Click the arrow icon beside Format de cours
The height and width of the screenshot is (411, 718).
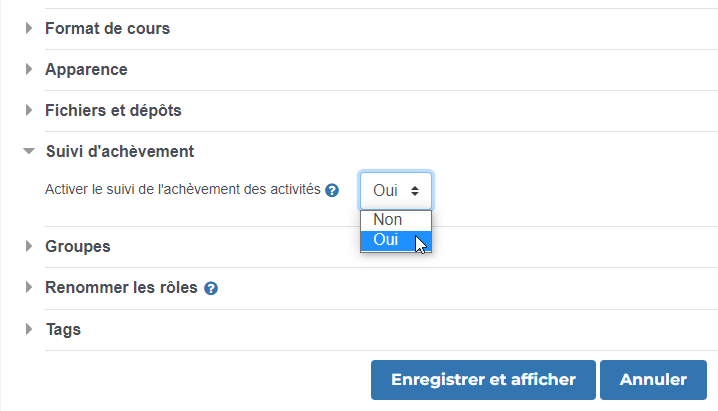(28, 29)
